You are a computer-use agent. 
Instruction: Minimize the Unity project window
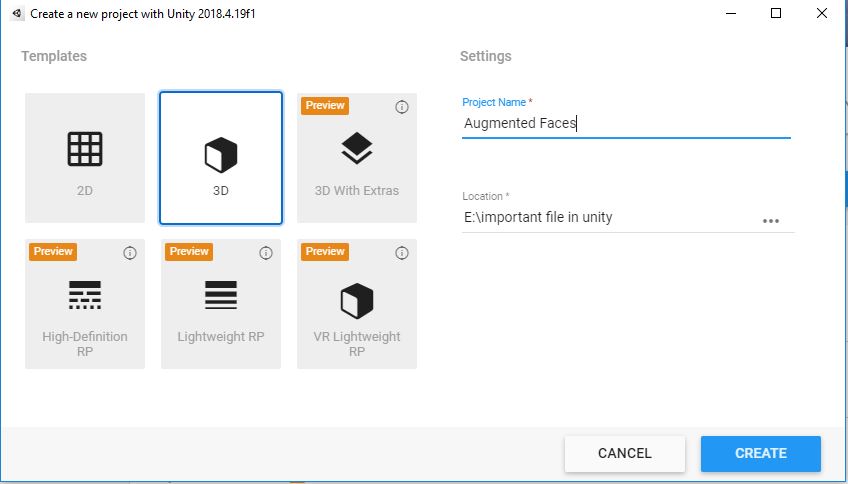731,14
